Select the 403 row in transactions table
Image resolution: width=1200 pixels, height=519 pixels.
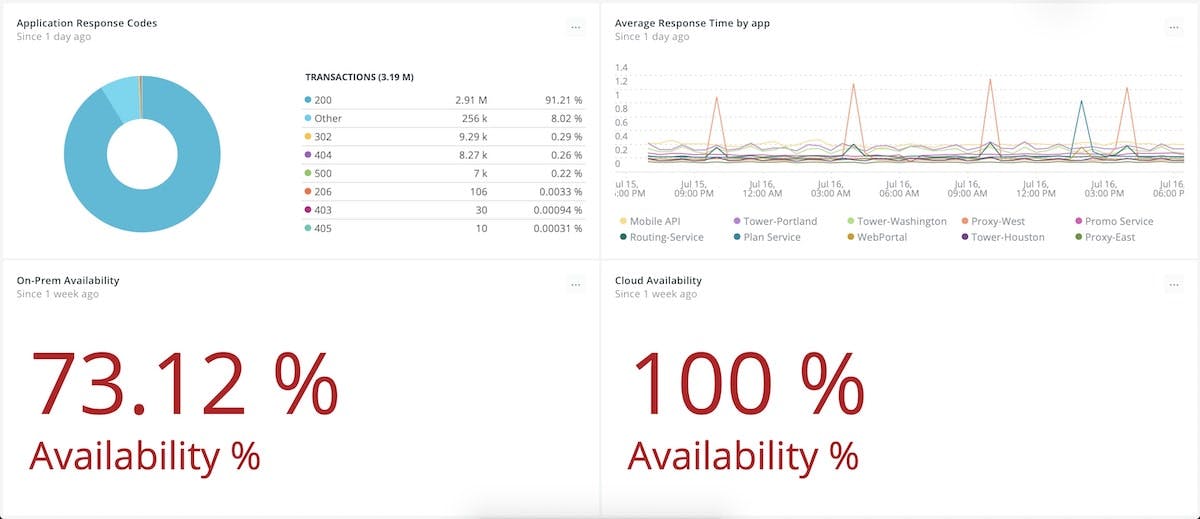444,210
